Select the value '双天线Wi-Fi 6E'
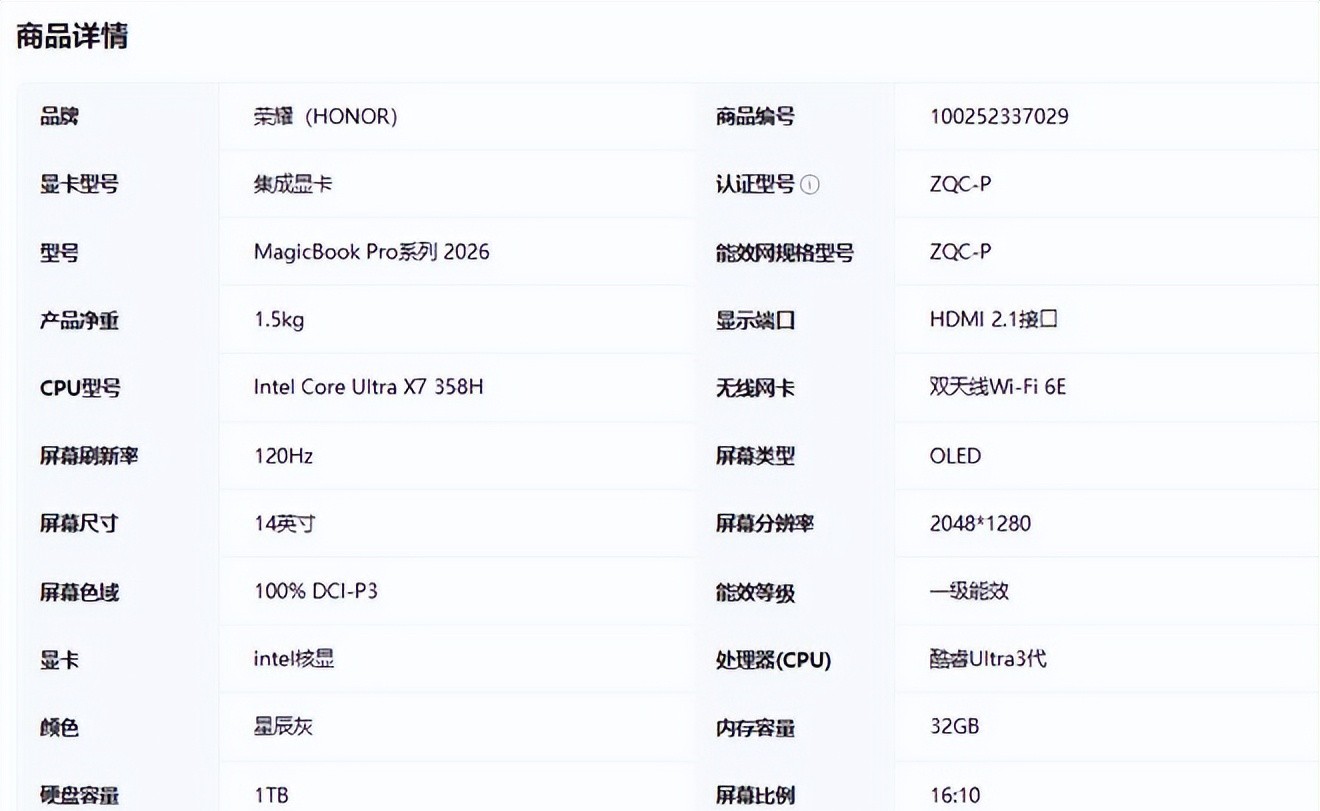 pyautogui.click(x=998, y=386)
